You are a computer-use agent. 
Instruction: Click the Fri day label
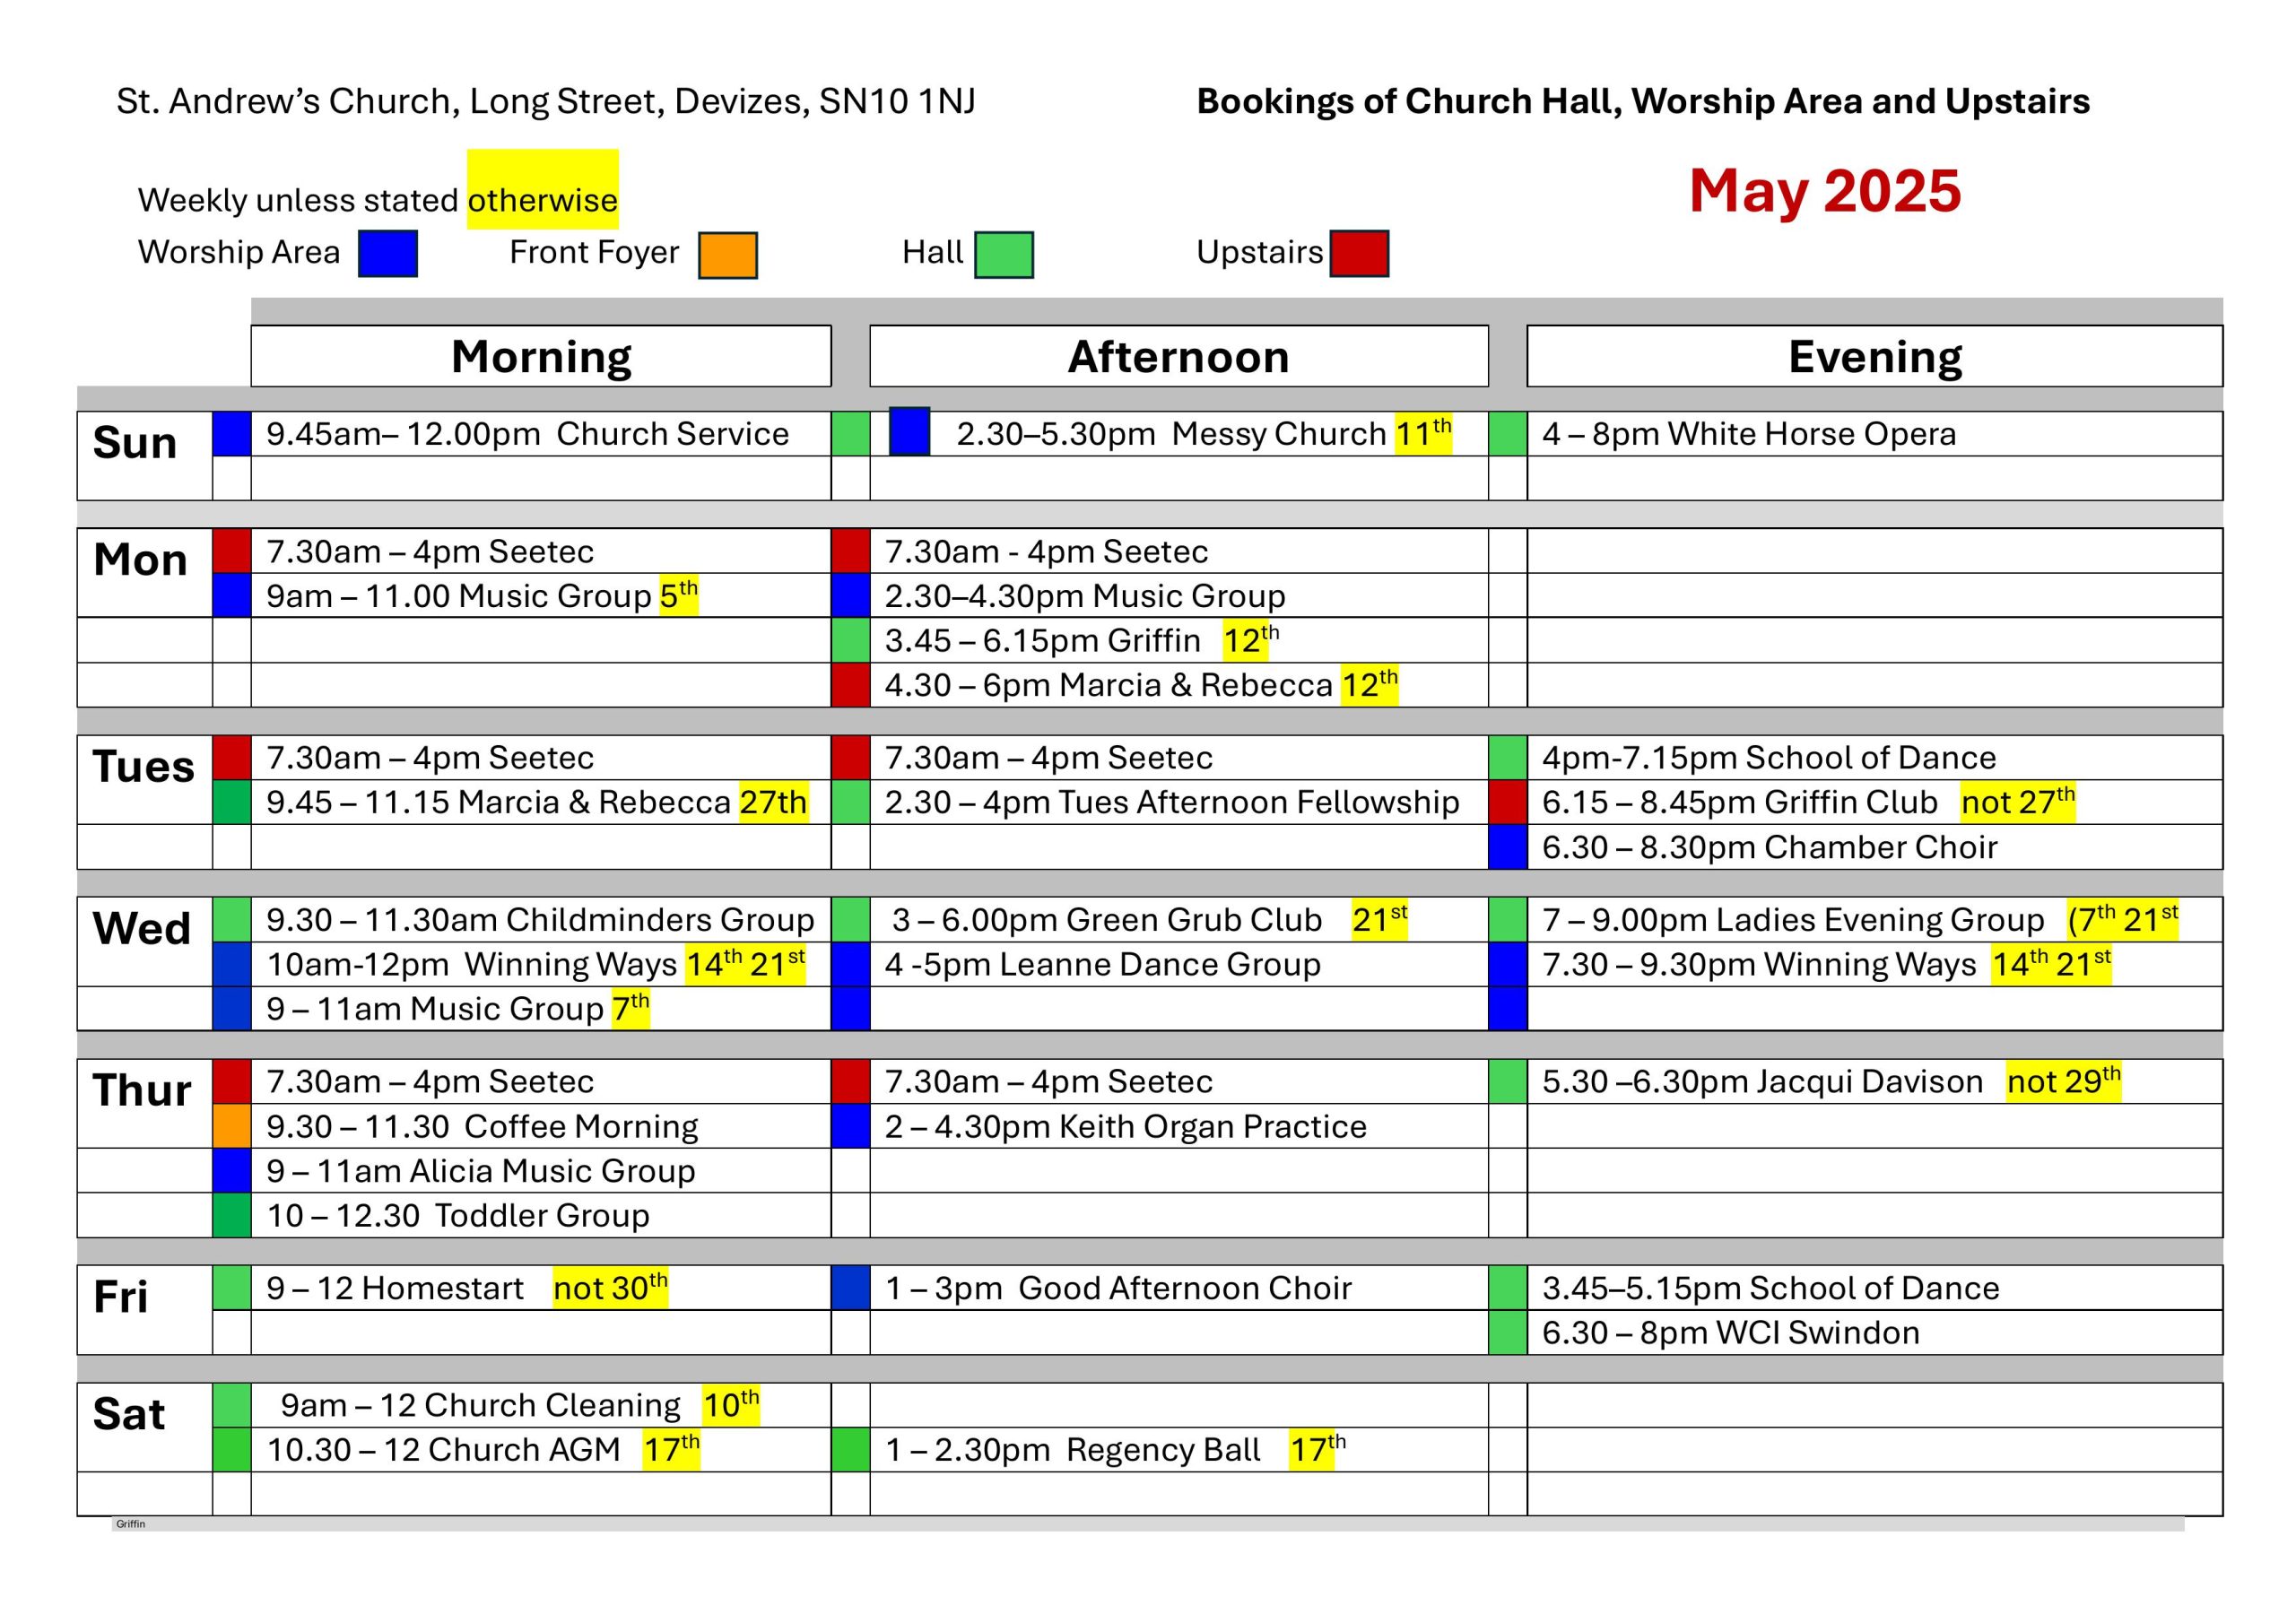click(120, 1297)
